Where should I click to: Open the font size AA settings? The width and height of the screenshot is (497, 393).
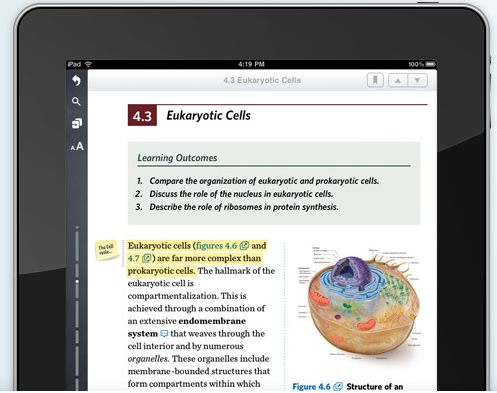click(x=77, y=146)
